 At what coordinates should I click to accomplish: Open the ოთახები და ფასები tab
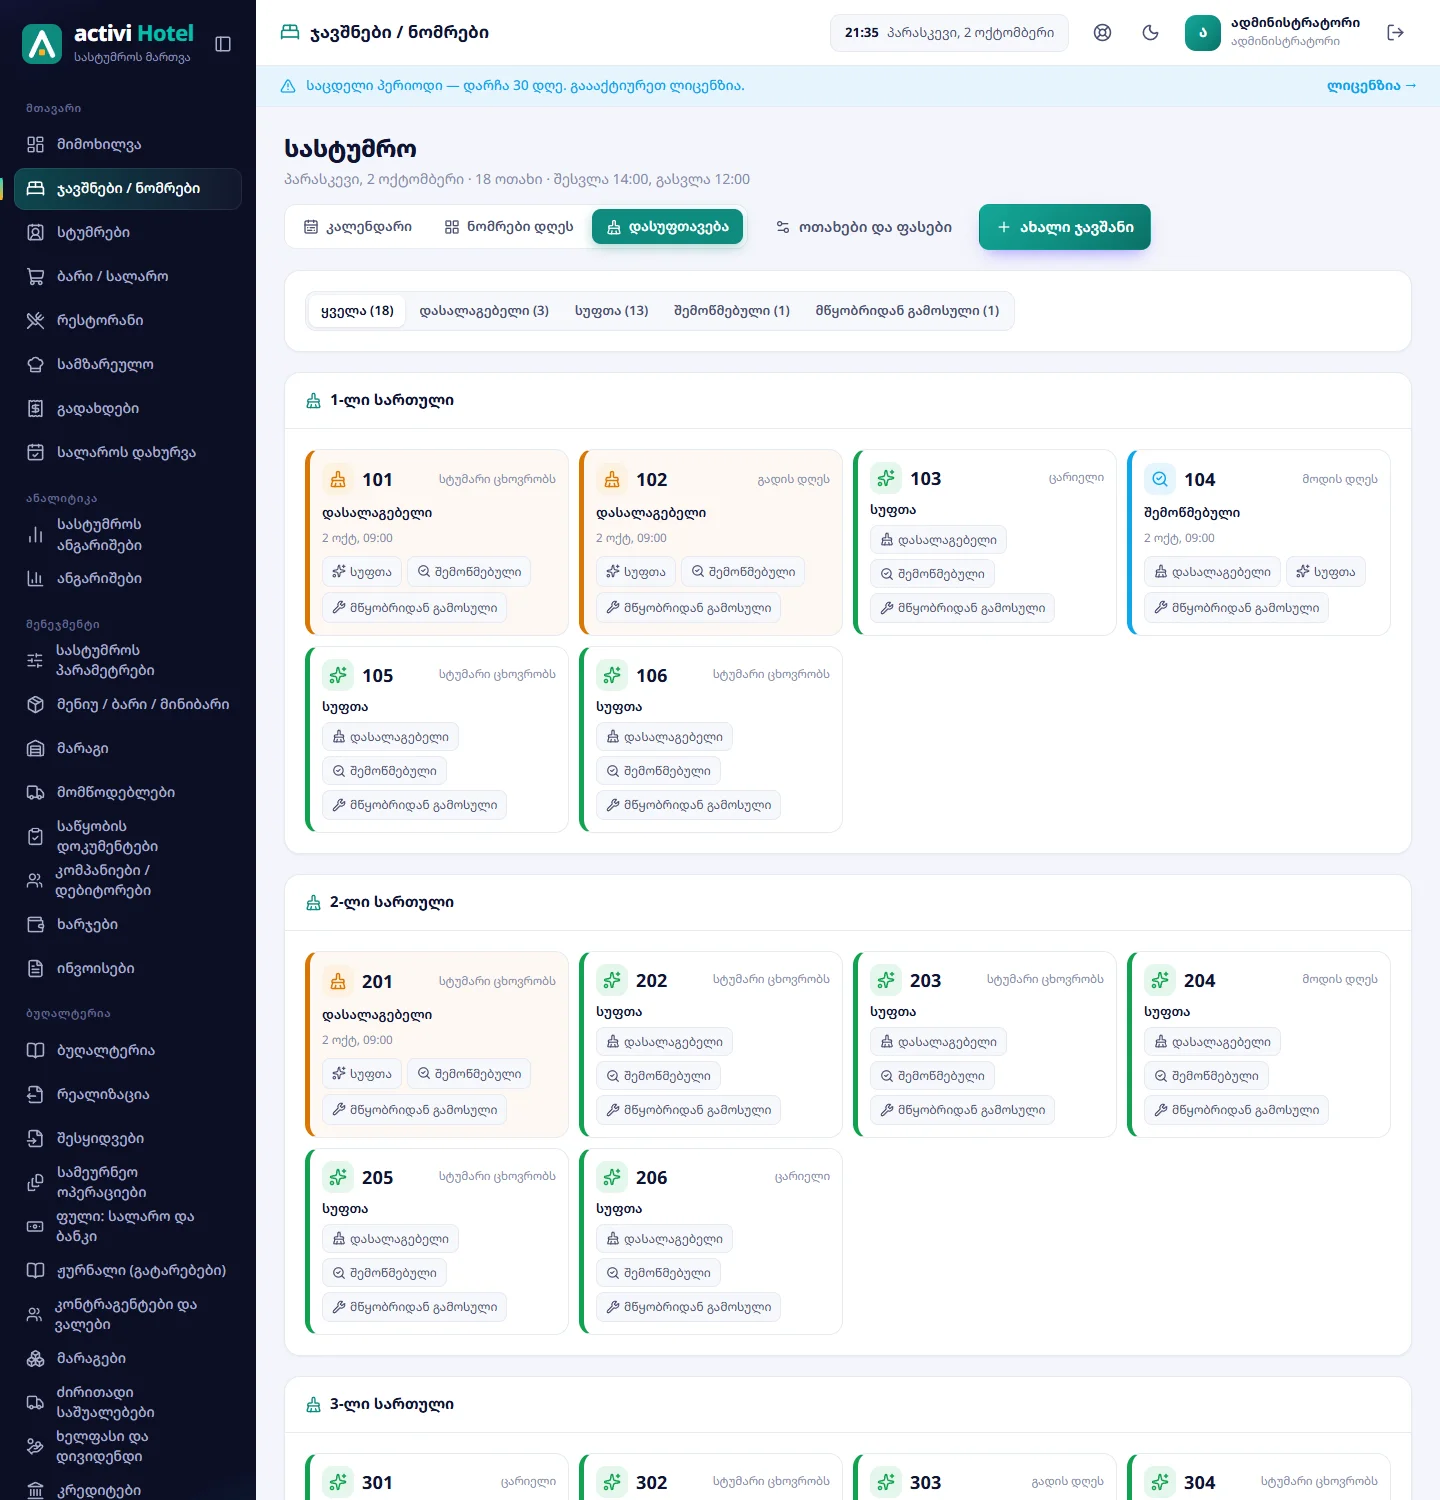[x=864, y=227]
